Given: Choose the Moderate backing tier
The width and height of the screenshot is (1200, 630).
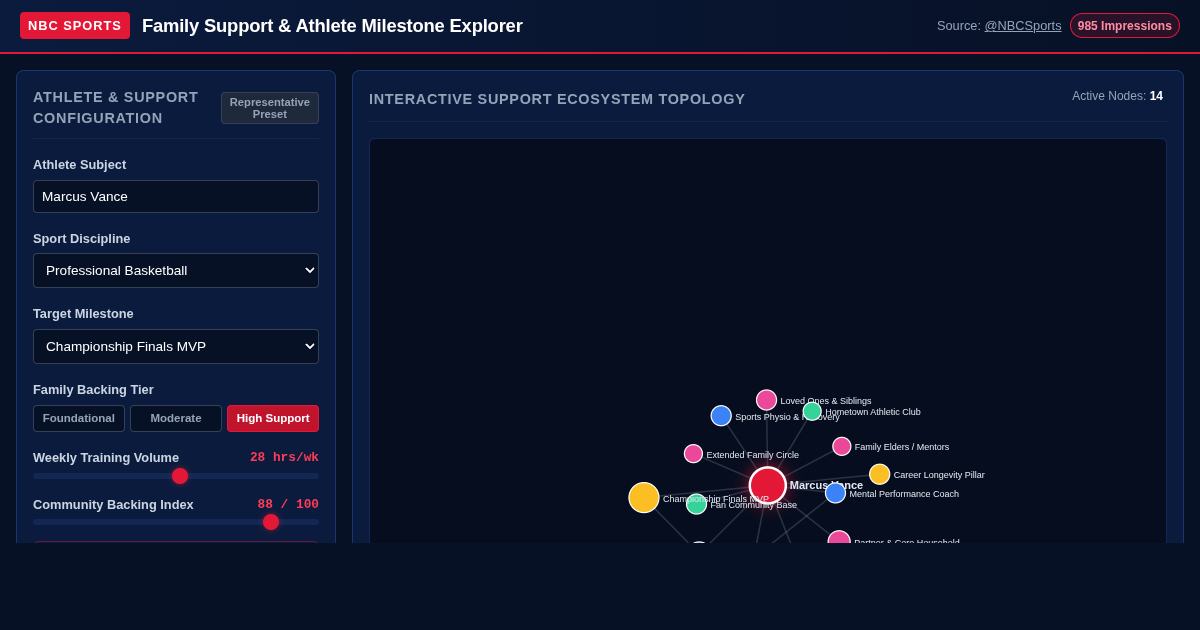Looking at the screenshot, I should tap(176, 418).
